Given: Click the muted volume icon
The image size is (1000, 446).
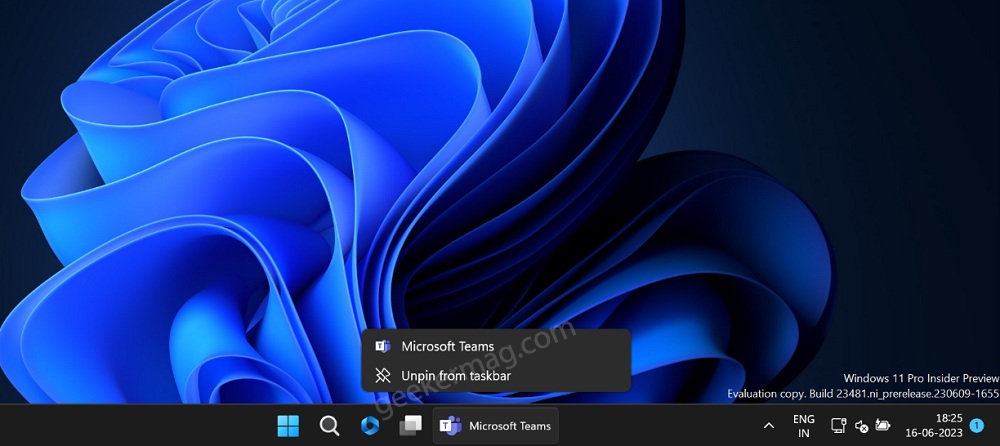Looking at the screenshot, I should (861, 426).
